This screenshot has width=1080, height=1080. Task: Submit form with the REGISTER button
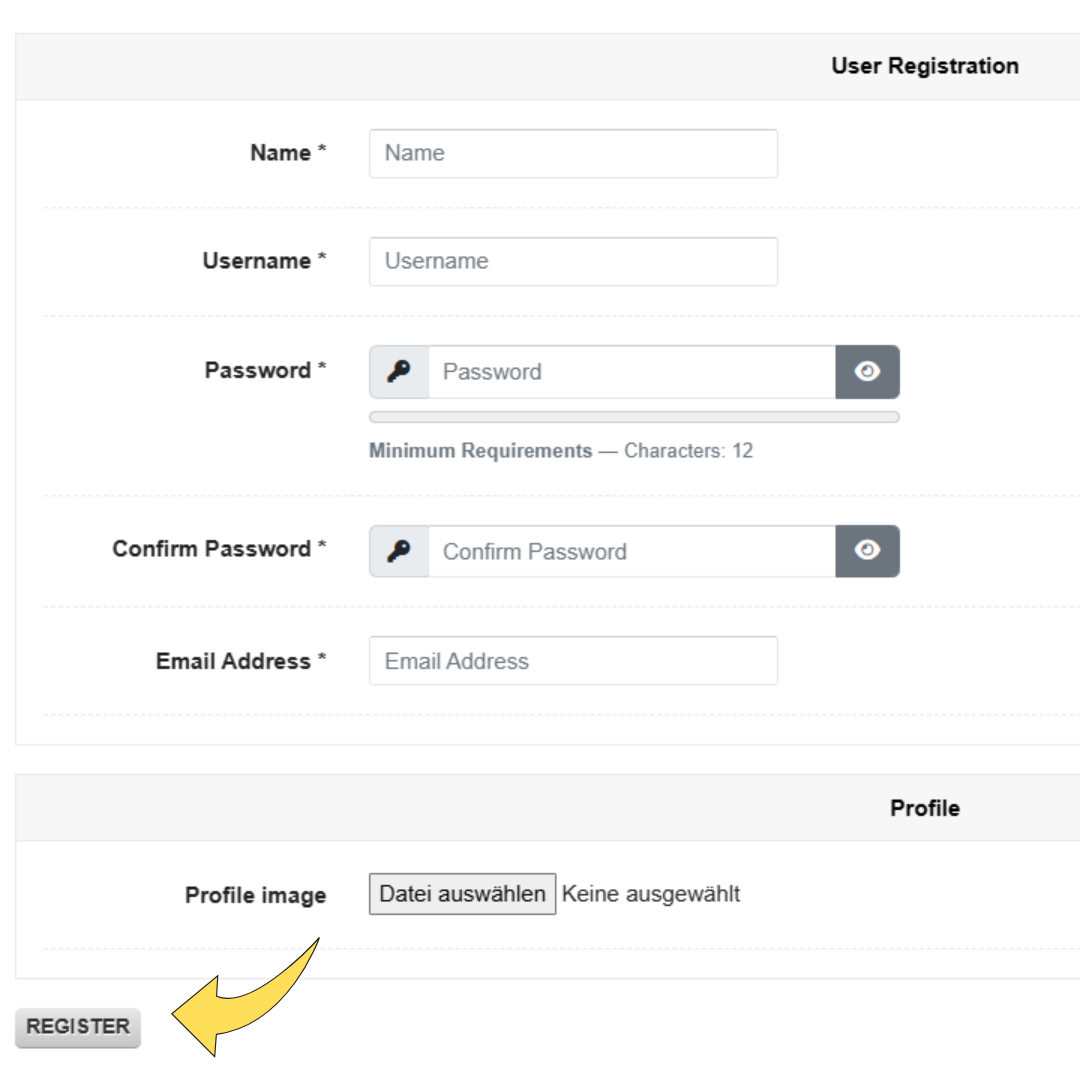click(78, 1028)
